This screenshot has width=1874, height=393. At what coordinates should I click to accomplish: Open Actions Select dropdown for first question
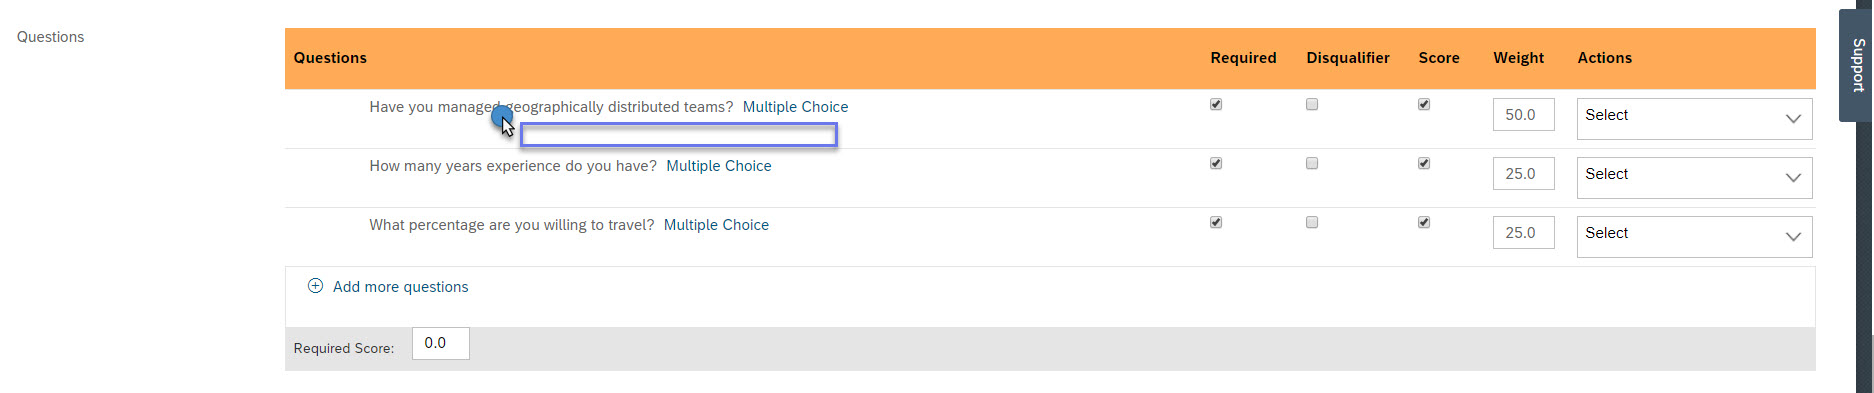point(1694,118)
